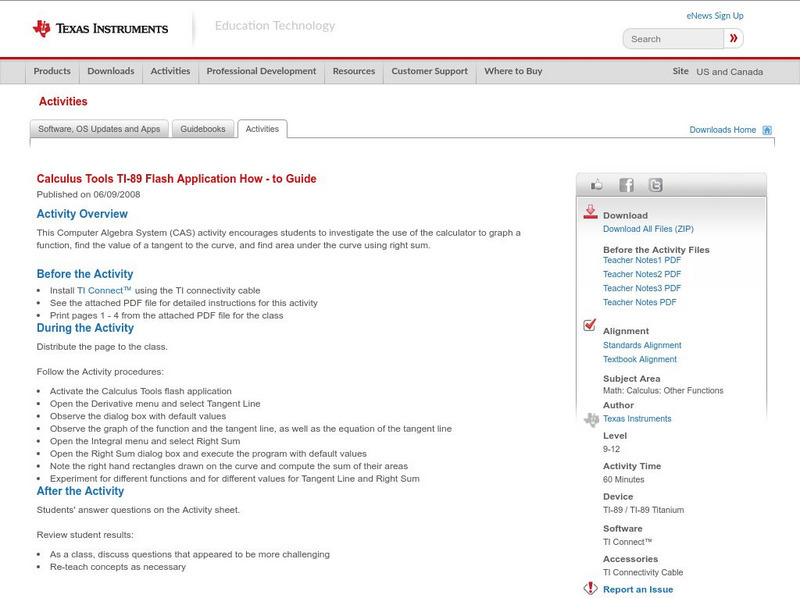Switch to the Guidebooks tab
The image size is (800, 598).
tap(203, 129)
